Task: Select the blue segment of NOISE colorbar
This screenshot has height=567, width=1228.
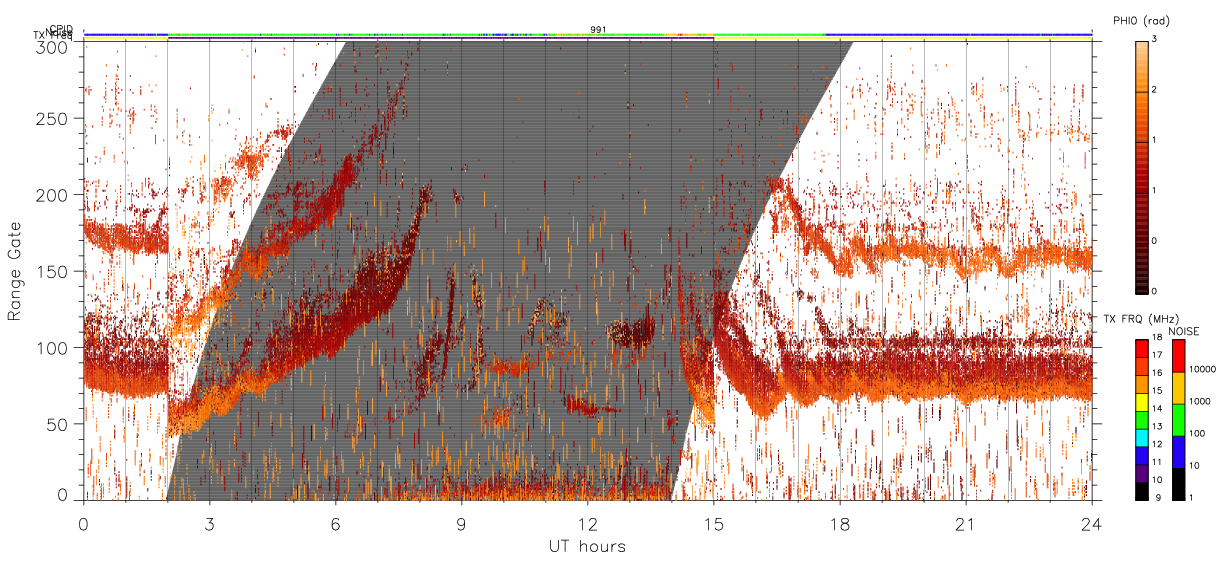Action: pos(1177,451)
